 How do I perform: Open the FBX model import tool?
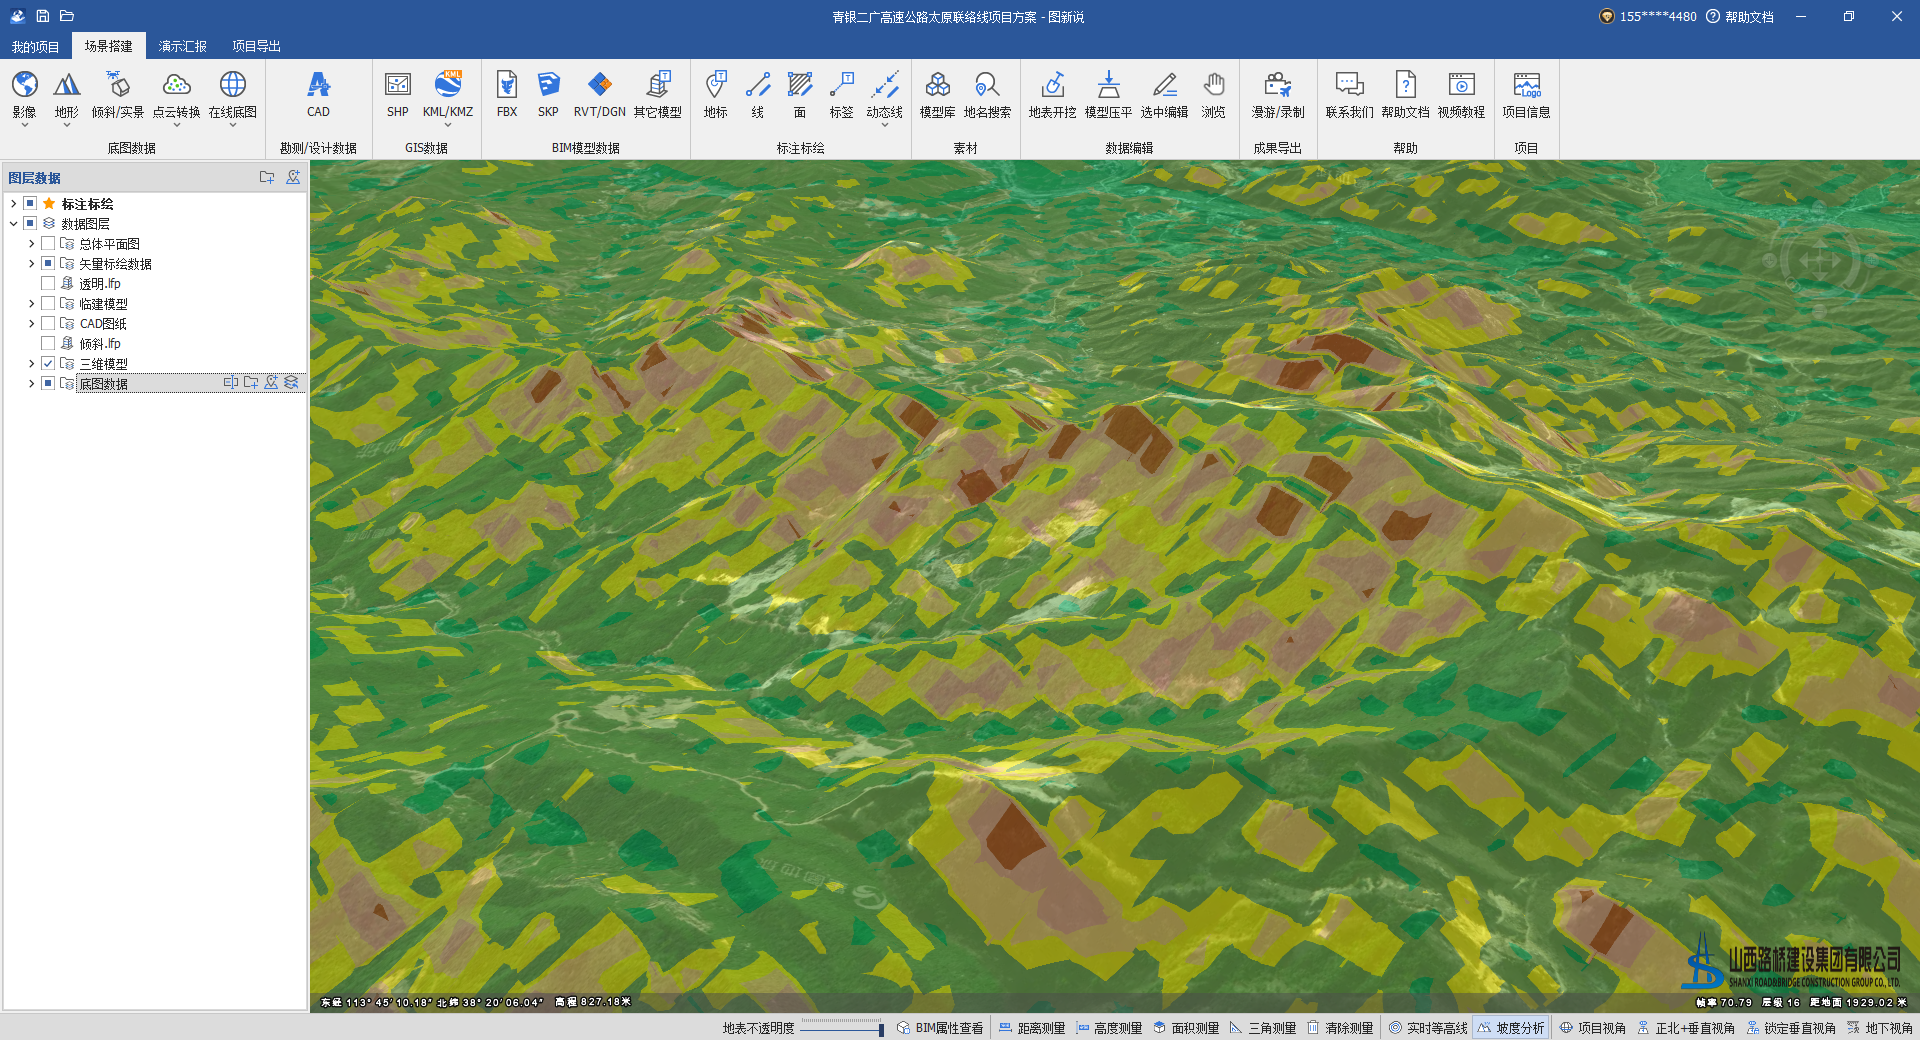pos(507,94)
